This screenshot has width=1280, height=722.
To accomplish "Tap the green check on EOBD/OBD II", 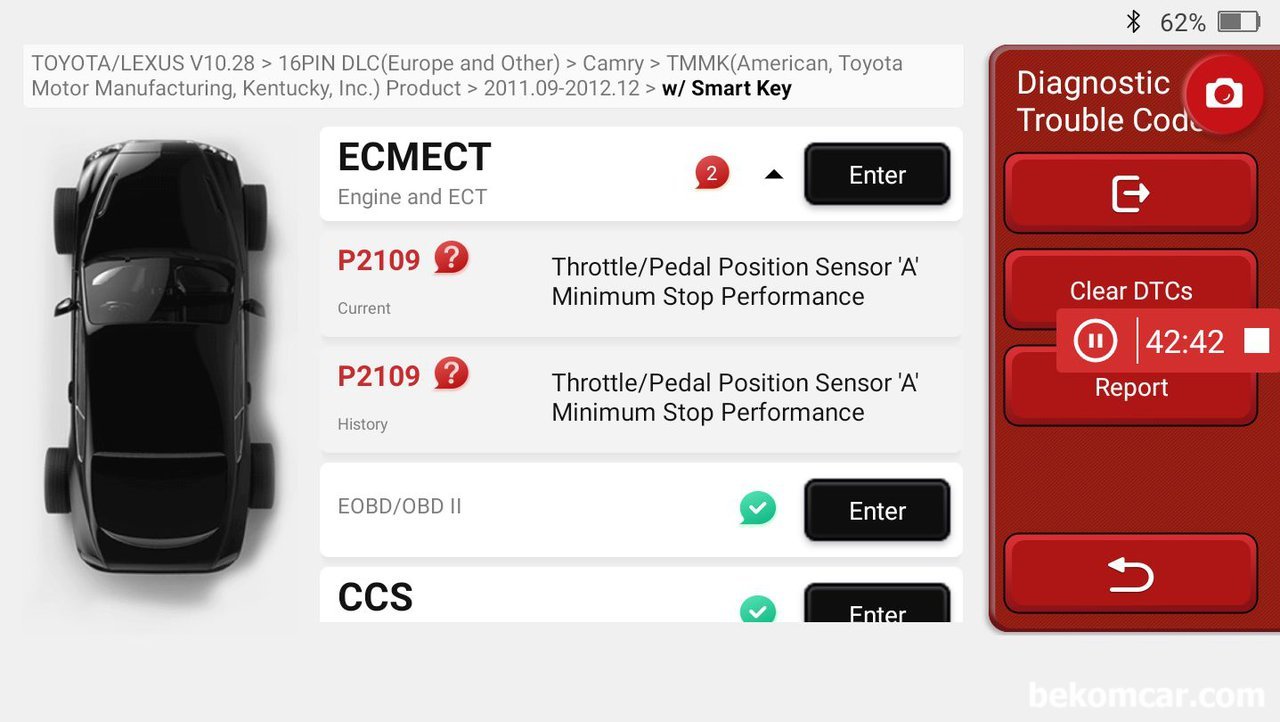I will 757,509.
